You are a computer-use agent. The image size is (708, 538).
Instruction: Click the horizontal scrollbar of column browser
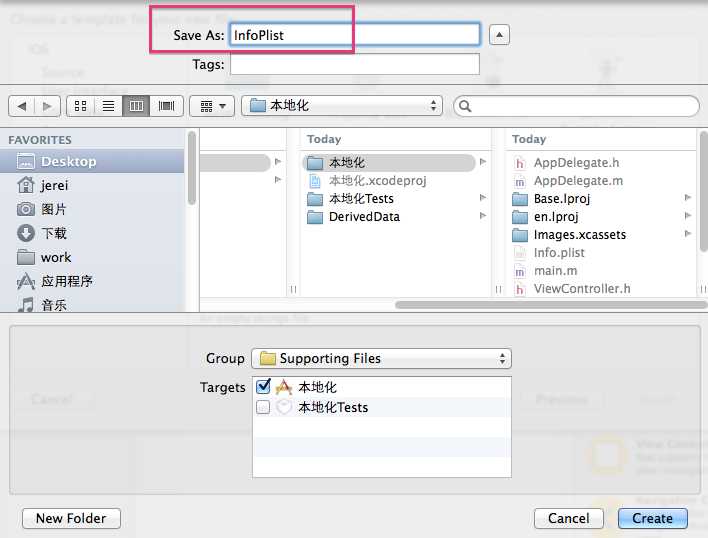pyautogui.click(x=551, y=305)
